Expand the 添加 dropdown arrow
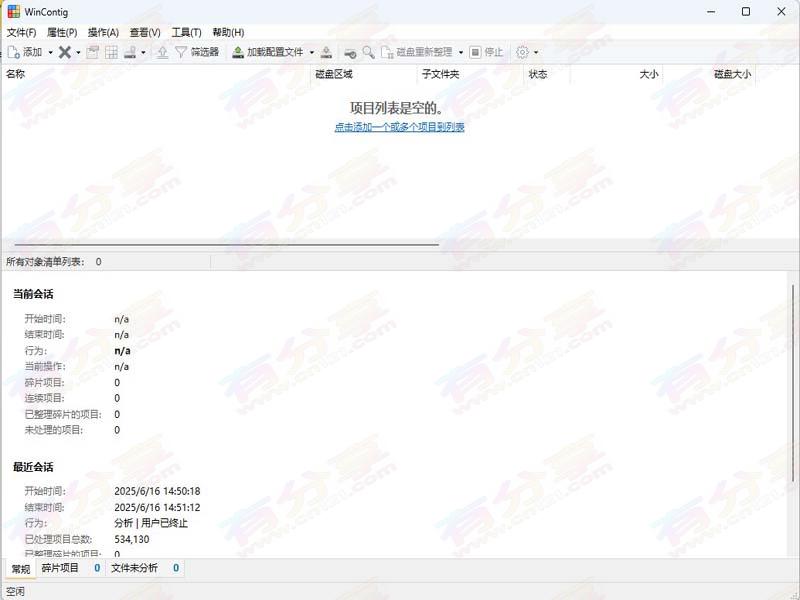The width and height of the screenshot is (800, 600). [x=51, y=52]
